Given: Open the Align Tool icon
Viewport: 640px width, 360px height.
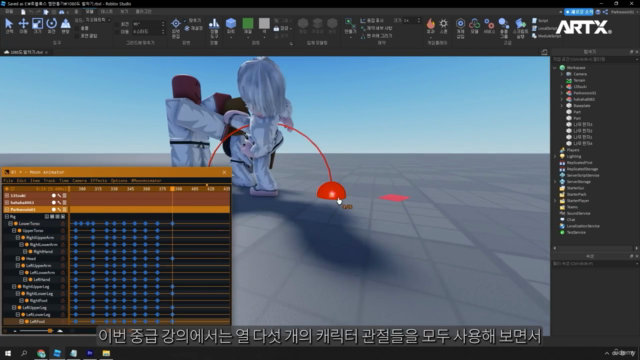Looking at the screenshot, I should click(214, 24).
